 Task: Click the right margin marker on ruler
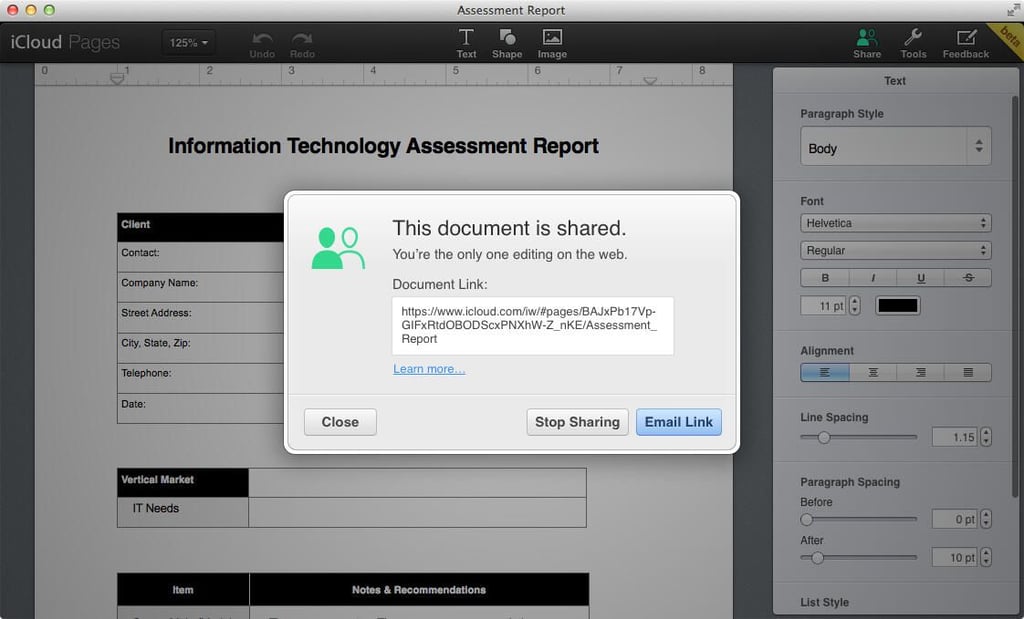point(650,81)
